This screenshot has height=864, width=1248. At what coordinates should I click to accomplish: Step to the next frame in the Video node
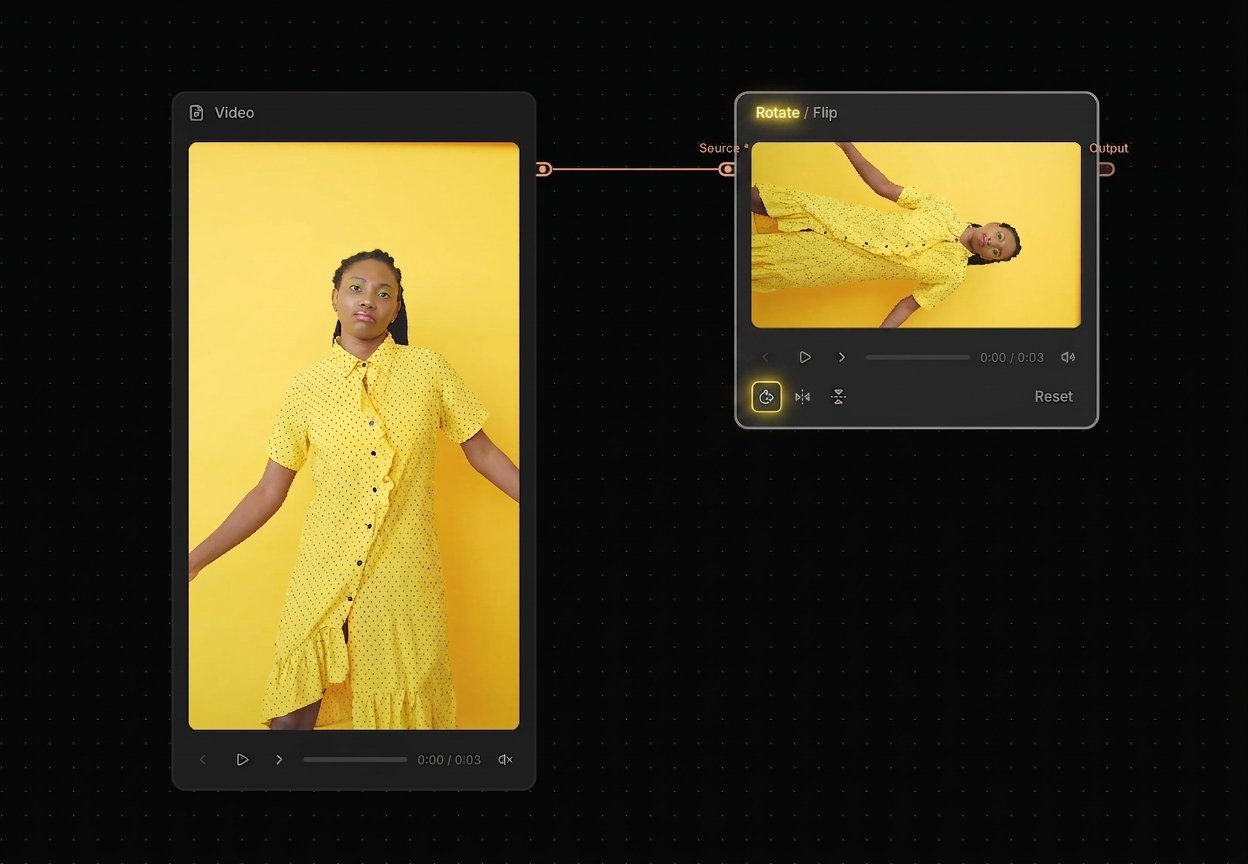point(279,760)
